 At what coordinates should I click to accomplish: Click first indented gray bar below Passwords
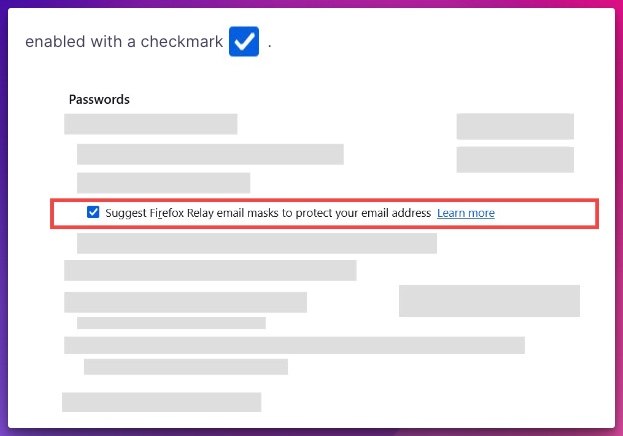click(210, 154)
